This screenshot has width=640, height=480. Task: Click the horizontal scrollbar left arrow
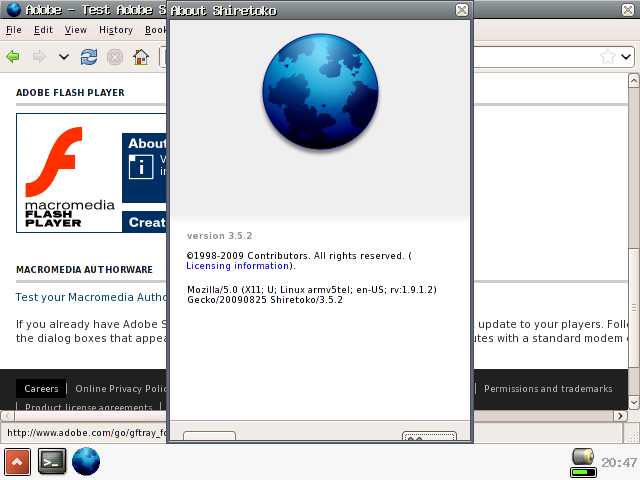pyautogui.click(x=7, y=416)
